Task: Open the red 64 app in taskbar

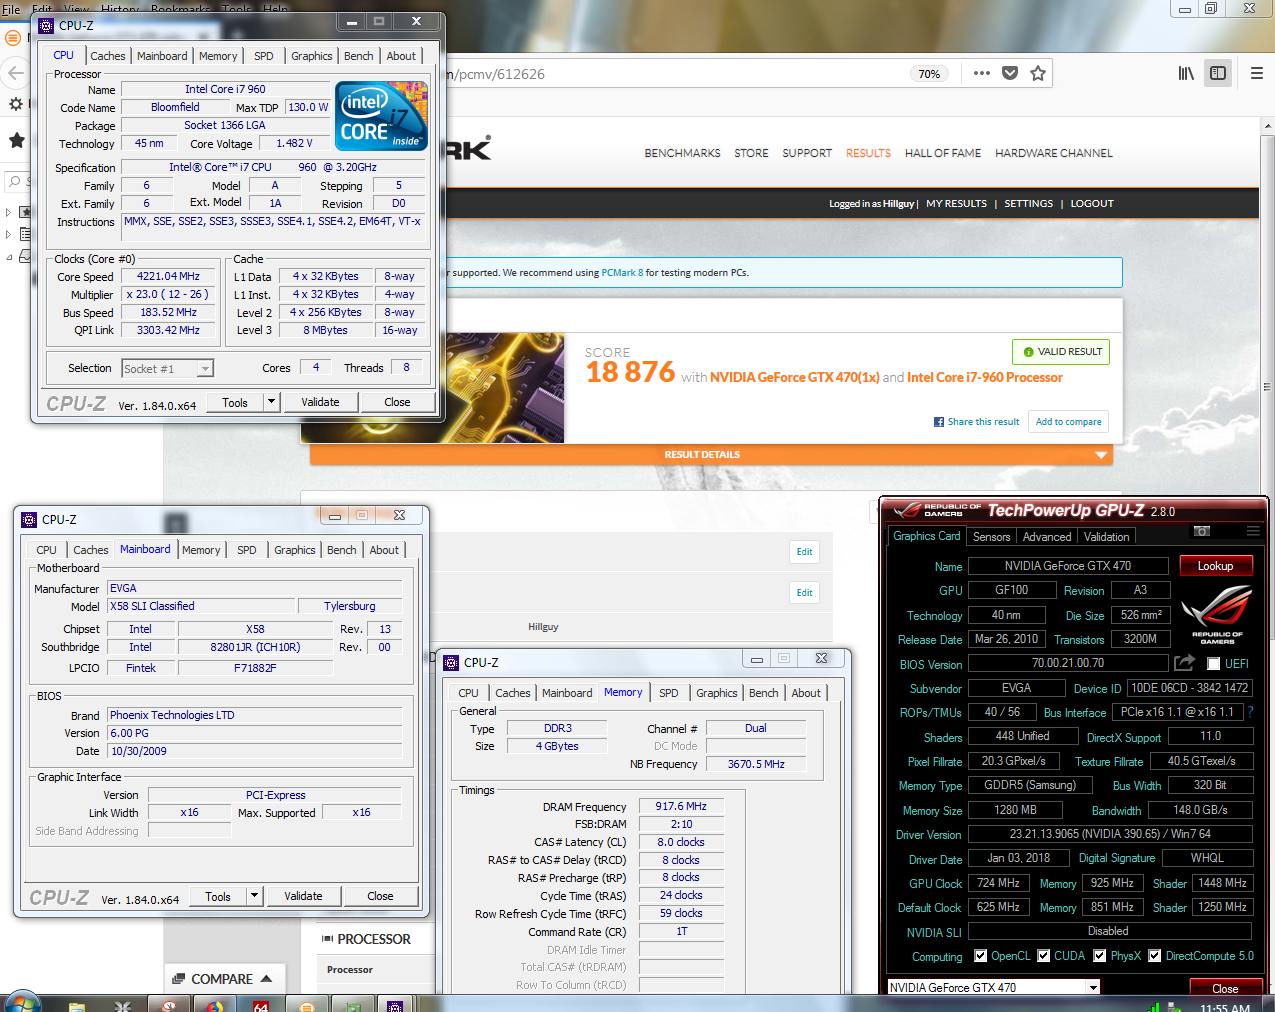Action: (x=261, y=1005)
